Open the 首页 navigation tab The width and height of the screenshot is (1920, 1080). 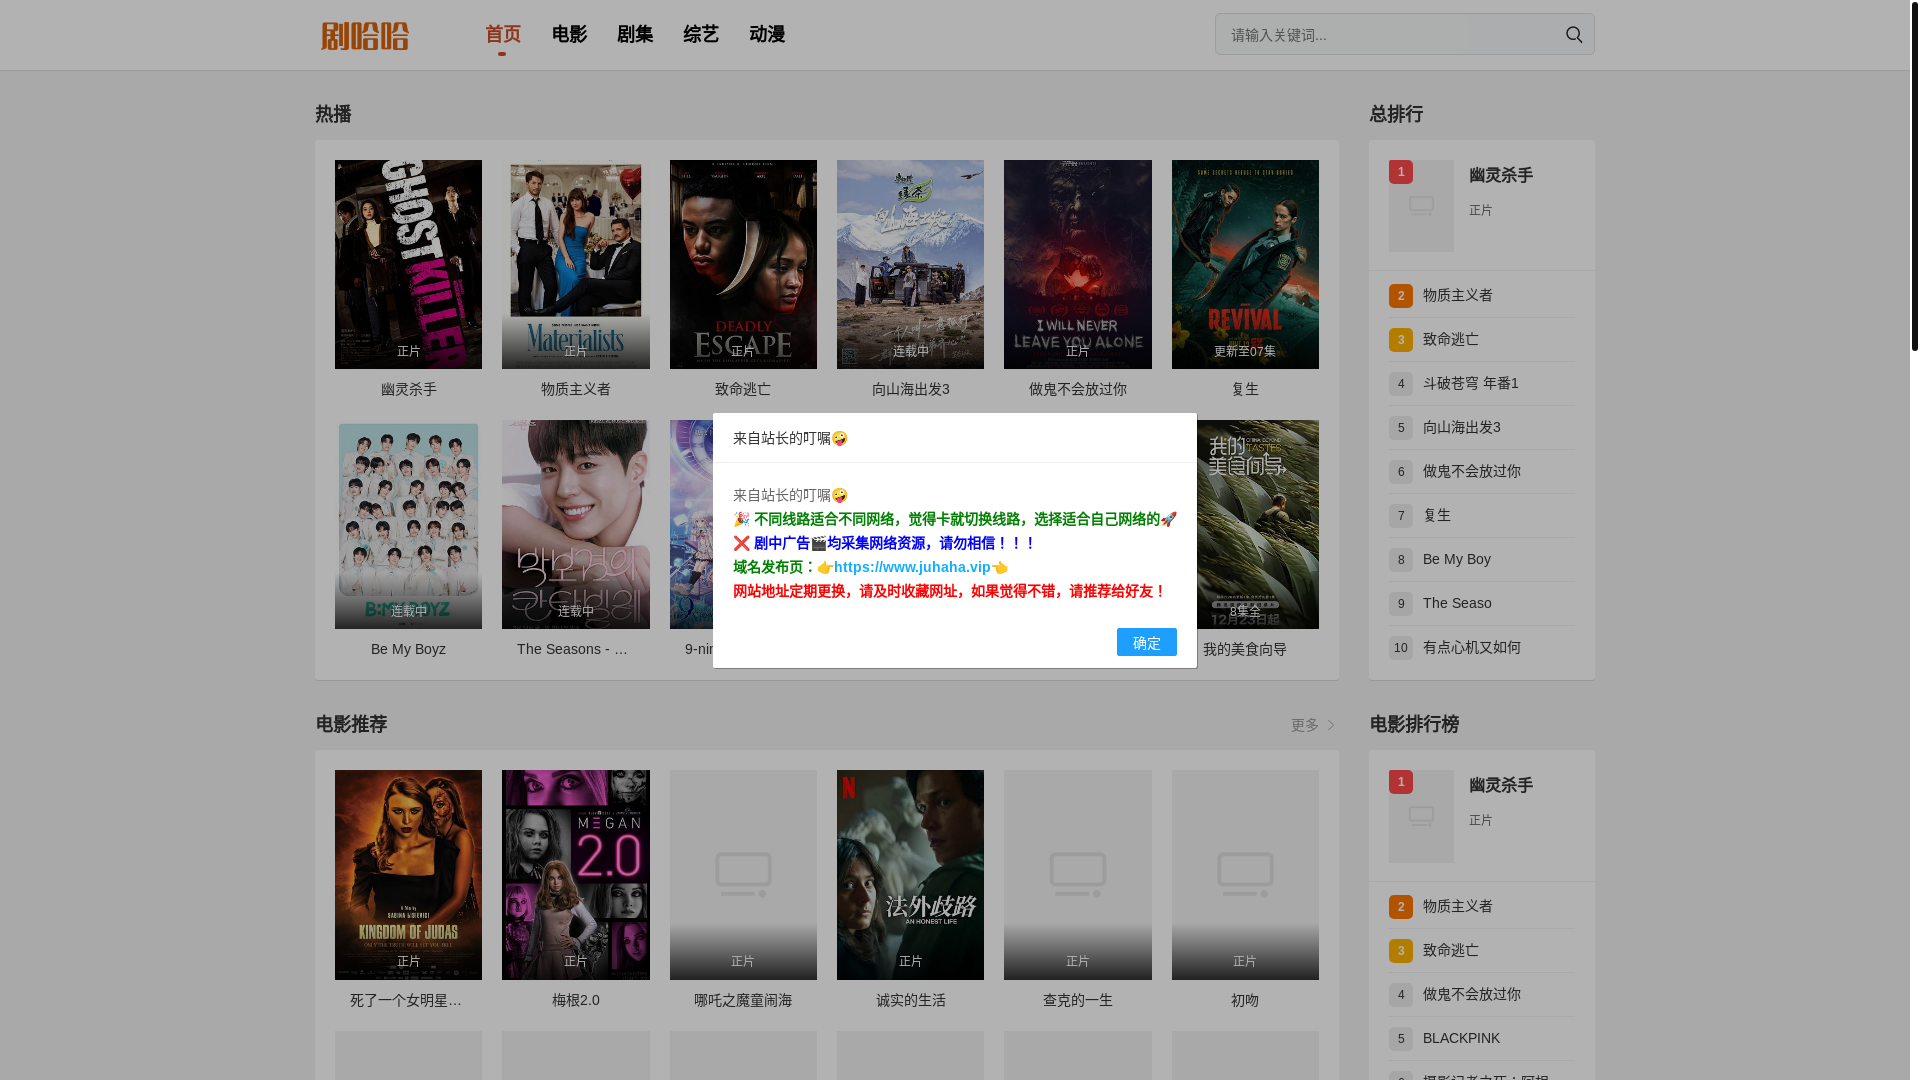point(503,35)
